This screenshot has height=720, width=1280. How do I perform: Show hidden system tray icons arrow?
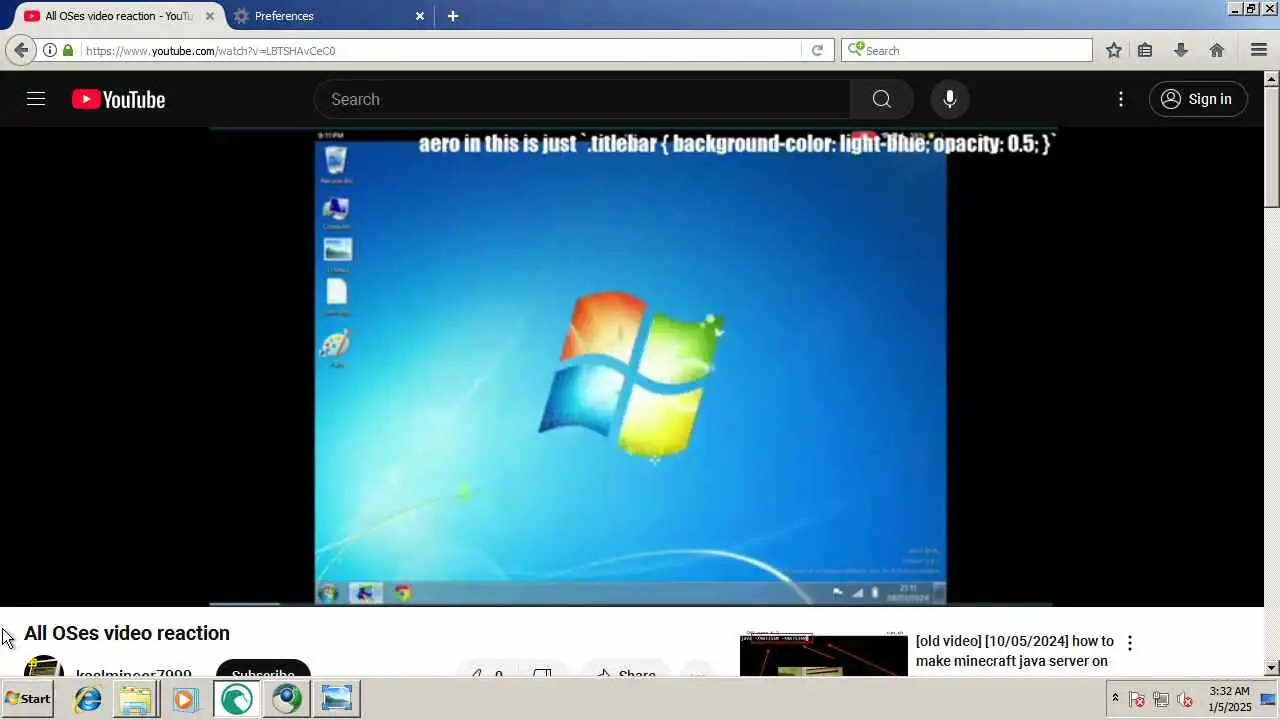pyautogui.click(x=1115, y=698)
